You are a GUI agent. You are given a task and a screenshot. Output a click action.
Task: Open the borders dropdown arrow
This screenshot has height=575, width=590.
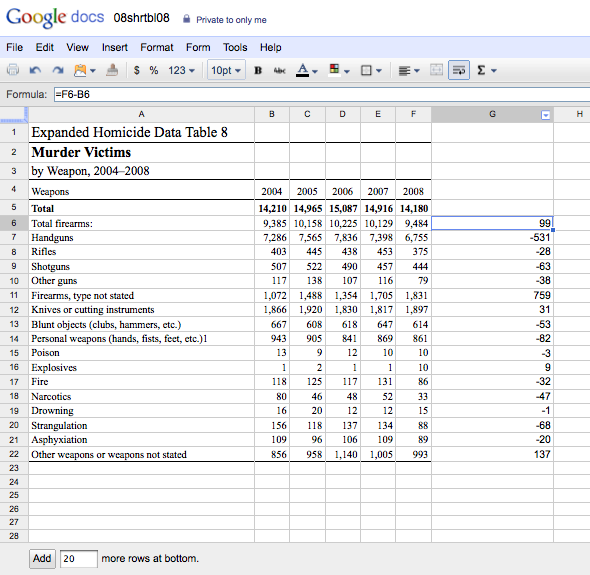pos(379,71)
